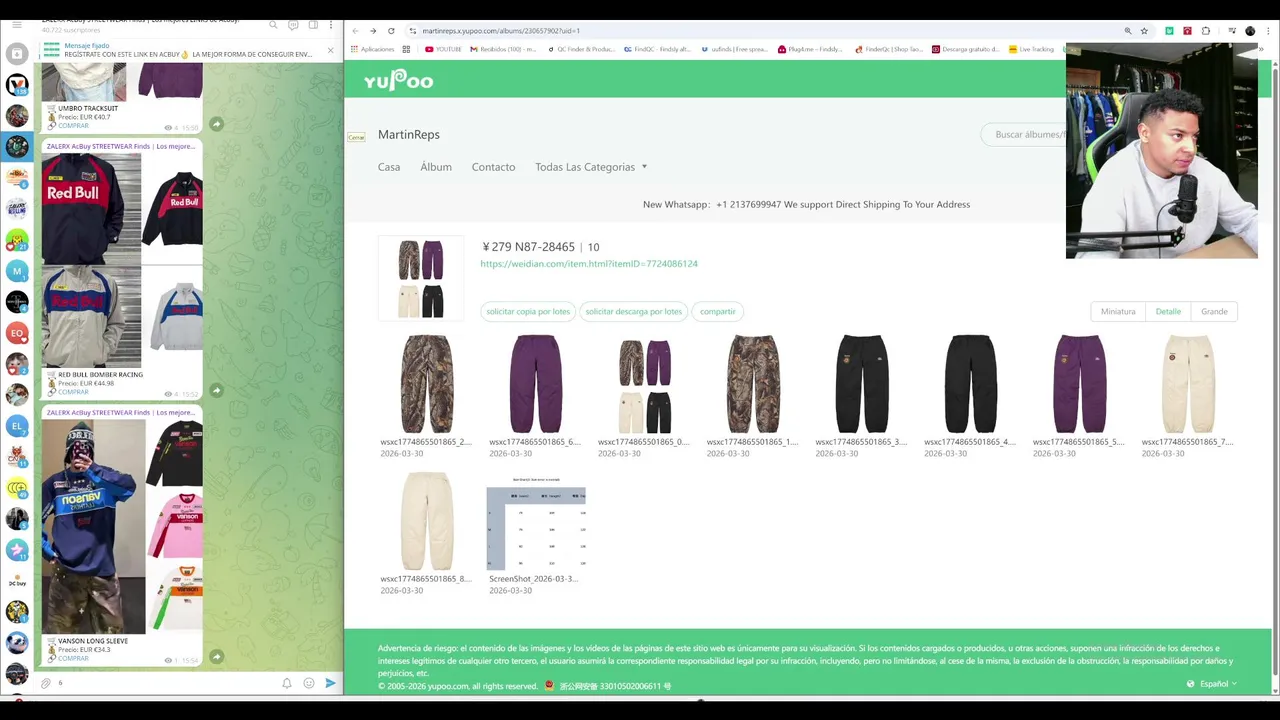Screen dimensions: 1280x720
Task: Switch to Grande view
Action: coord(1214,311)
